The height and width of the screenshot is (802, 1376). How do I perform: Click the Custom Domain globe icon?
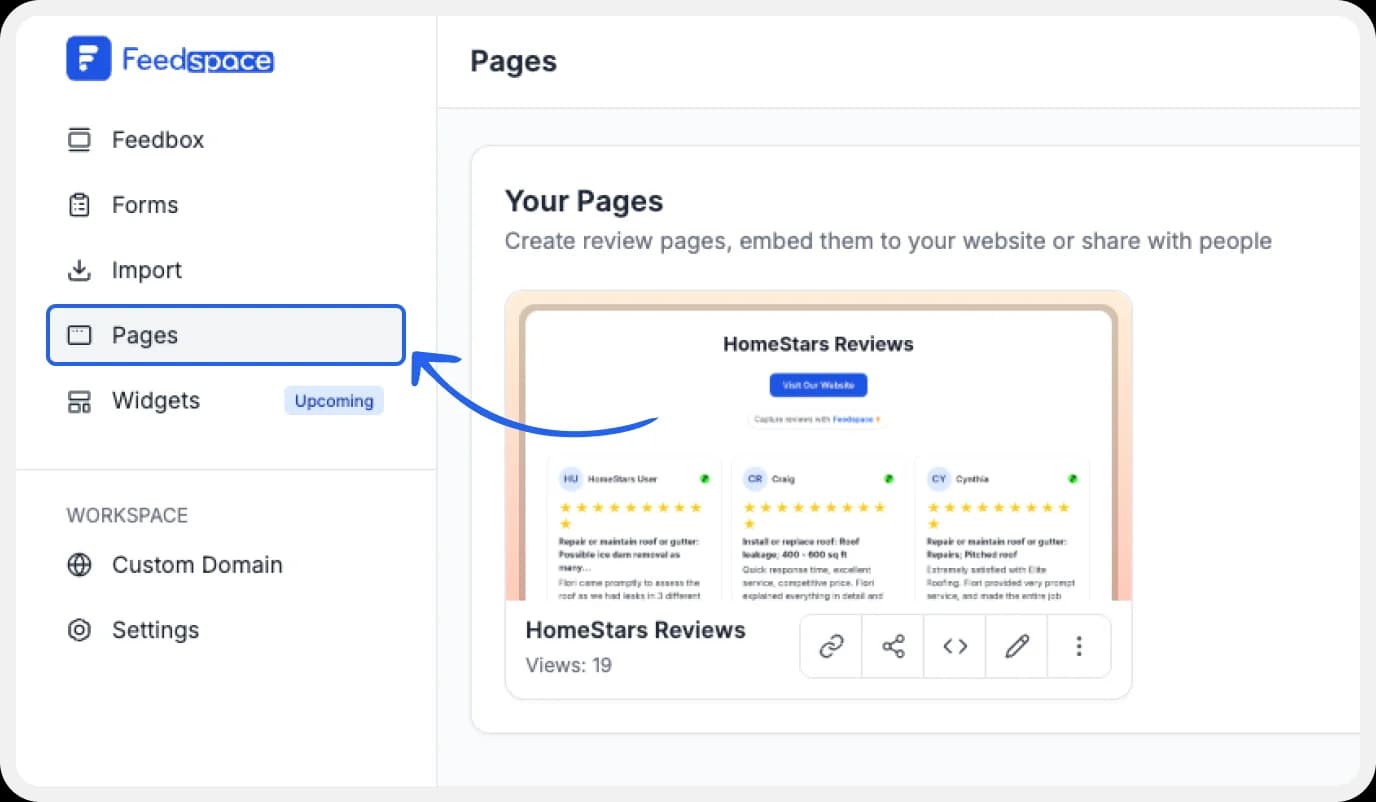click(x=79, y=564)
